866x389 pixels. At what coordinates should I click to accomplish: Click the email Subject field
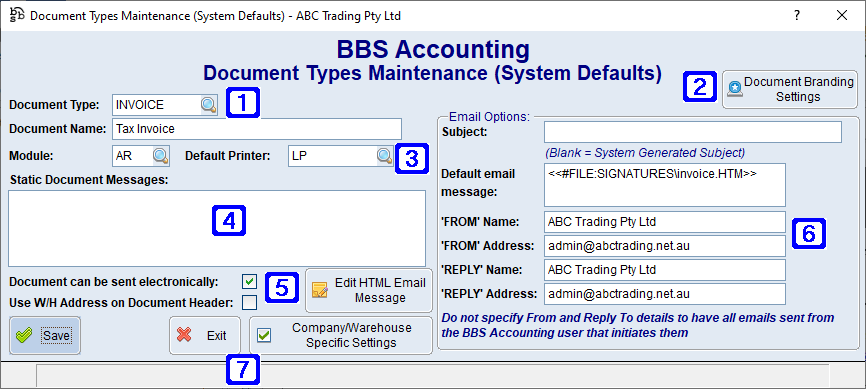click(693, 132)
